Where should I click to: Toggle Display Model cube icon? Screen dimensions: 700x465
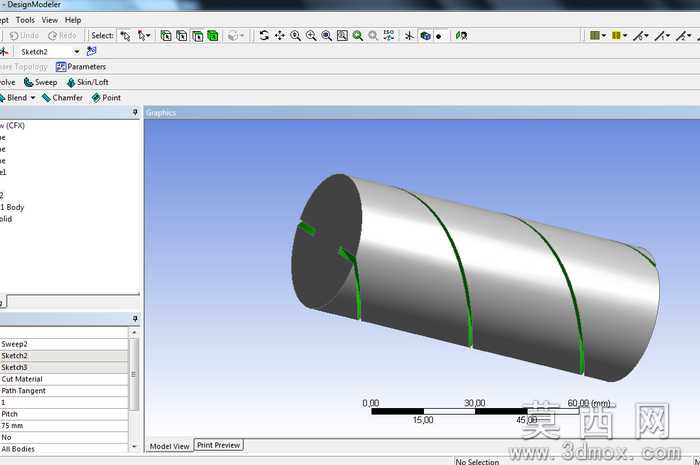[x=425, y=35]
